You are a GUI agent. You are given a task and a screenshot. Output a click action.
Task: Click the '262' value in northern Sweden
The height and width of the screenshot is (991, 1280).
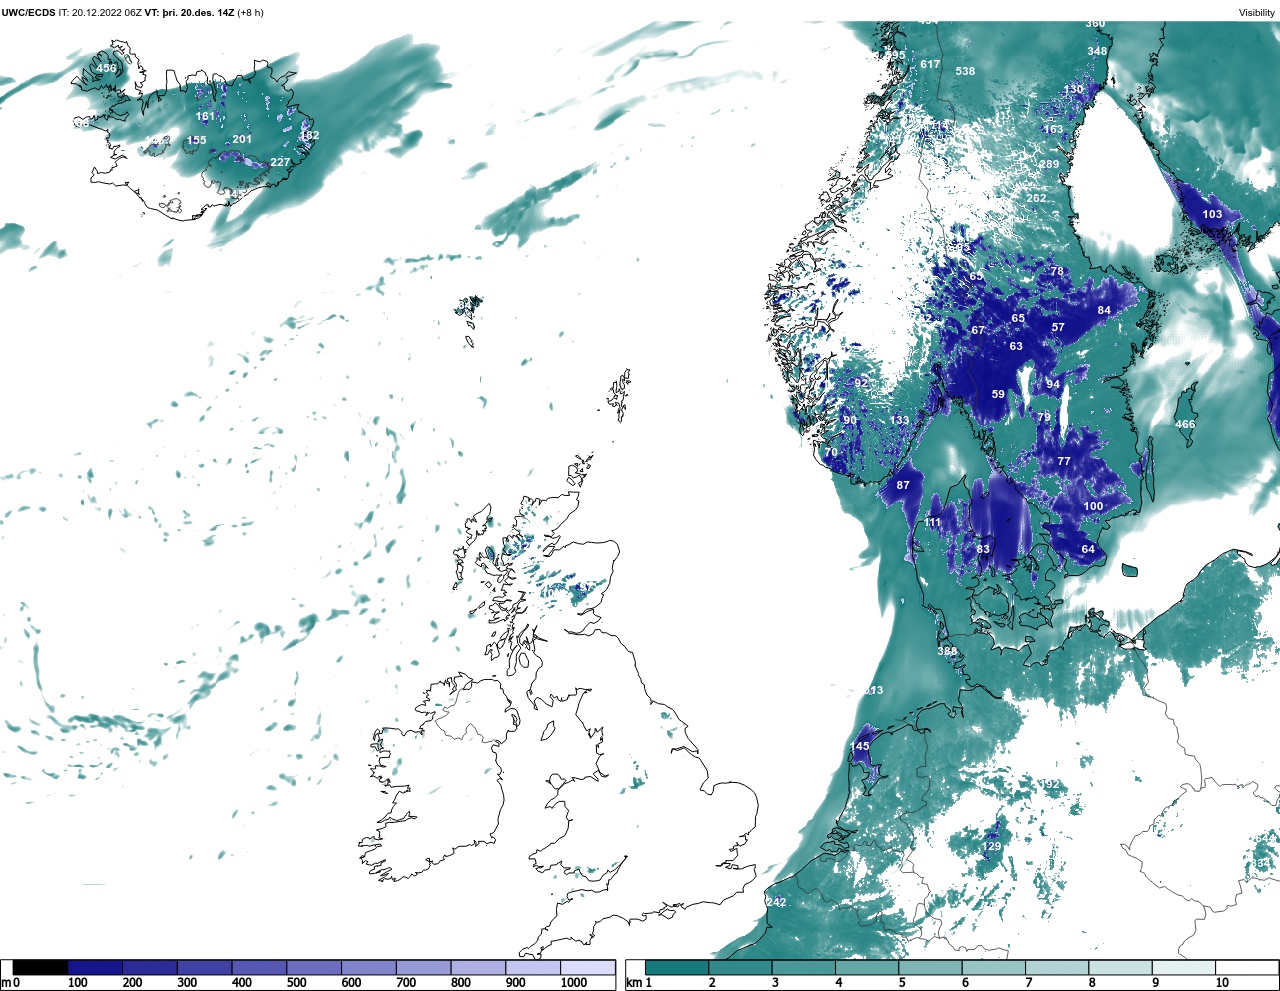(1036, 198)
